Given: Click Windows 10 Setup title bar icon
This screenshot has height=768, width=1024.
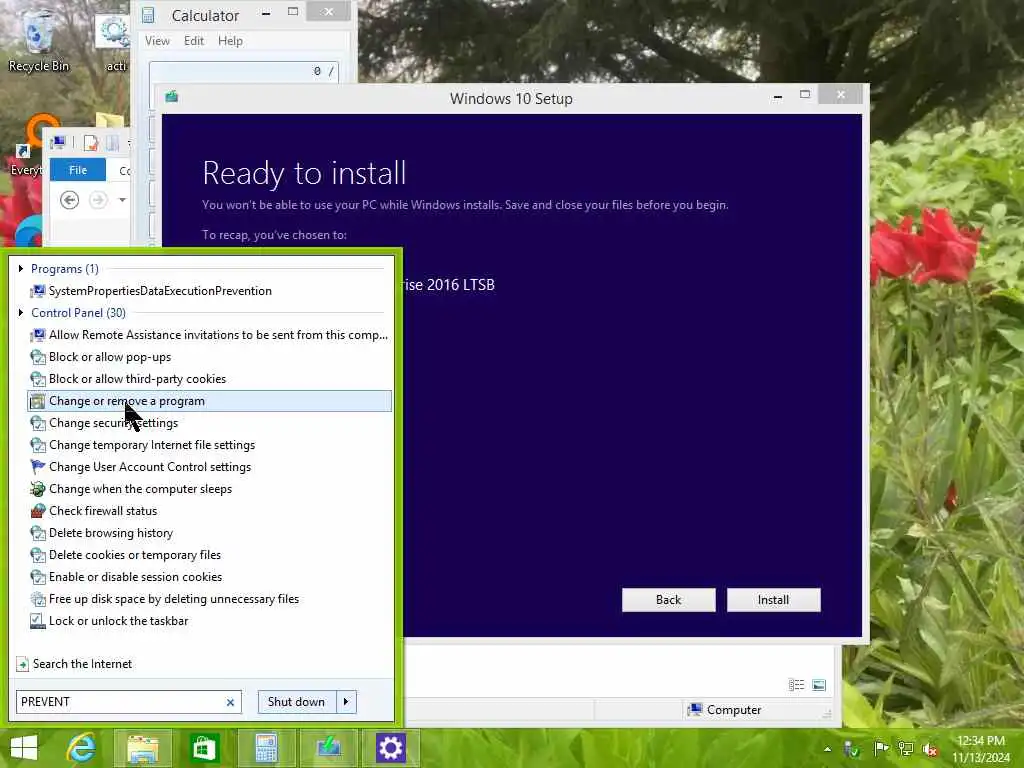Looking at the screenshot, I should (172, 97).
